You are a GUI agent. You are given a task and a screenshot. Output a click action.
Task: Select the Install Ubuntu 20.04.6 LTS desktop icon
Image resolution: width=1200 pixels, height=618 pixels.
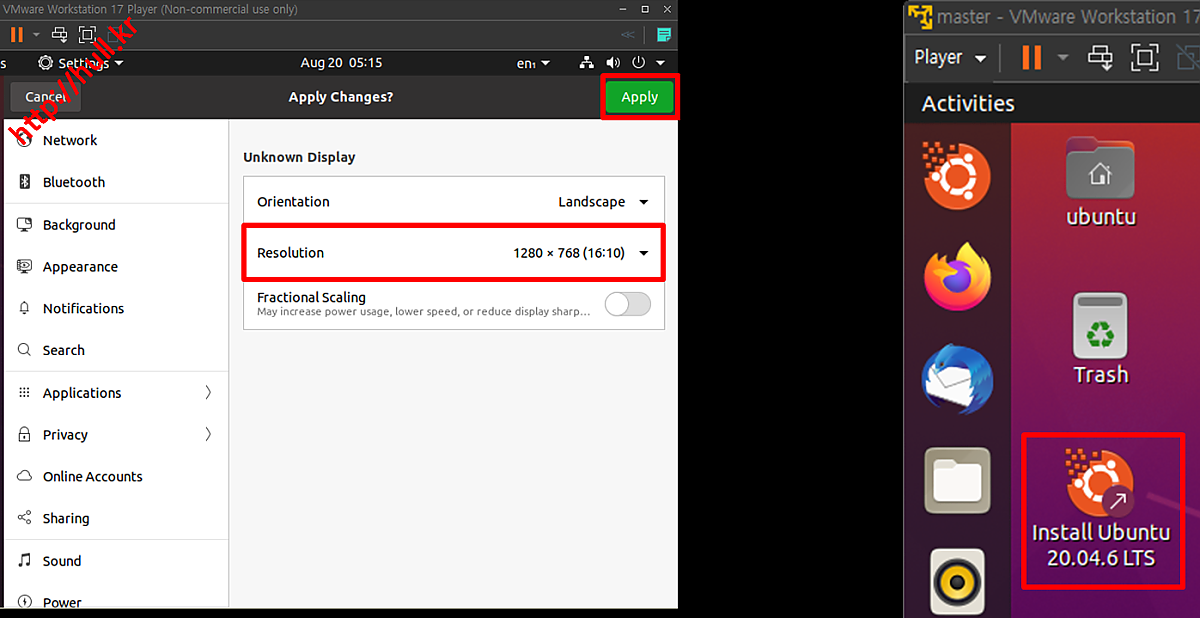pyautogui.click(x=1101, y=510)
